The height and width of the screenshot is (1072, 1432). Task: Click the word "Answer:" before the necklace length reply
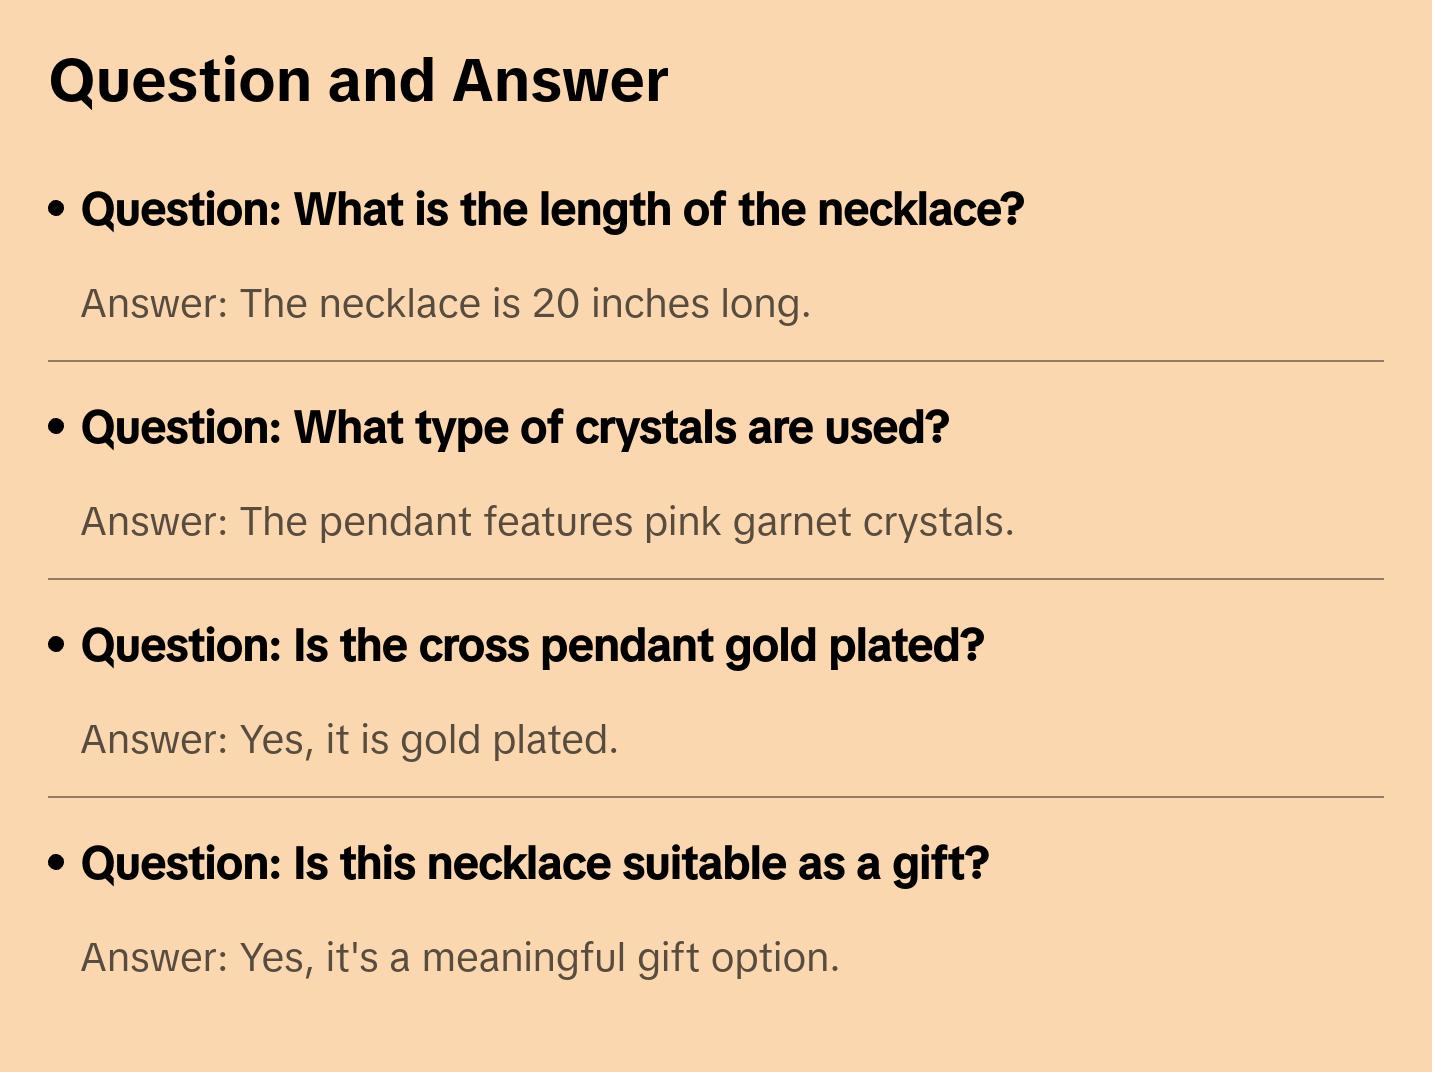point(155,304)
